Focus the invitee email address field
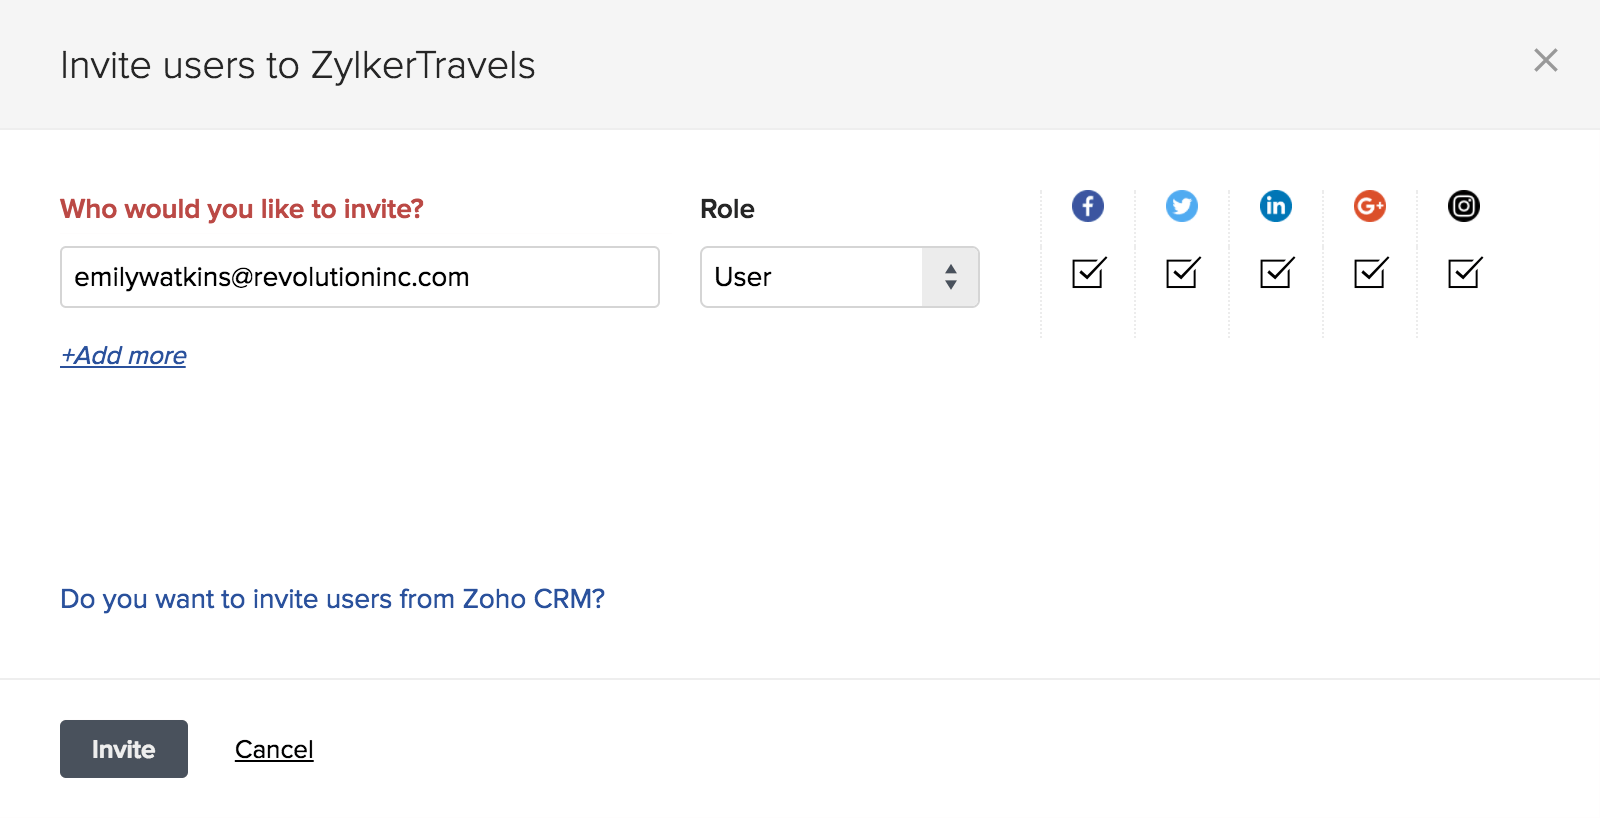 360,277
